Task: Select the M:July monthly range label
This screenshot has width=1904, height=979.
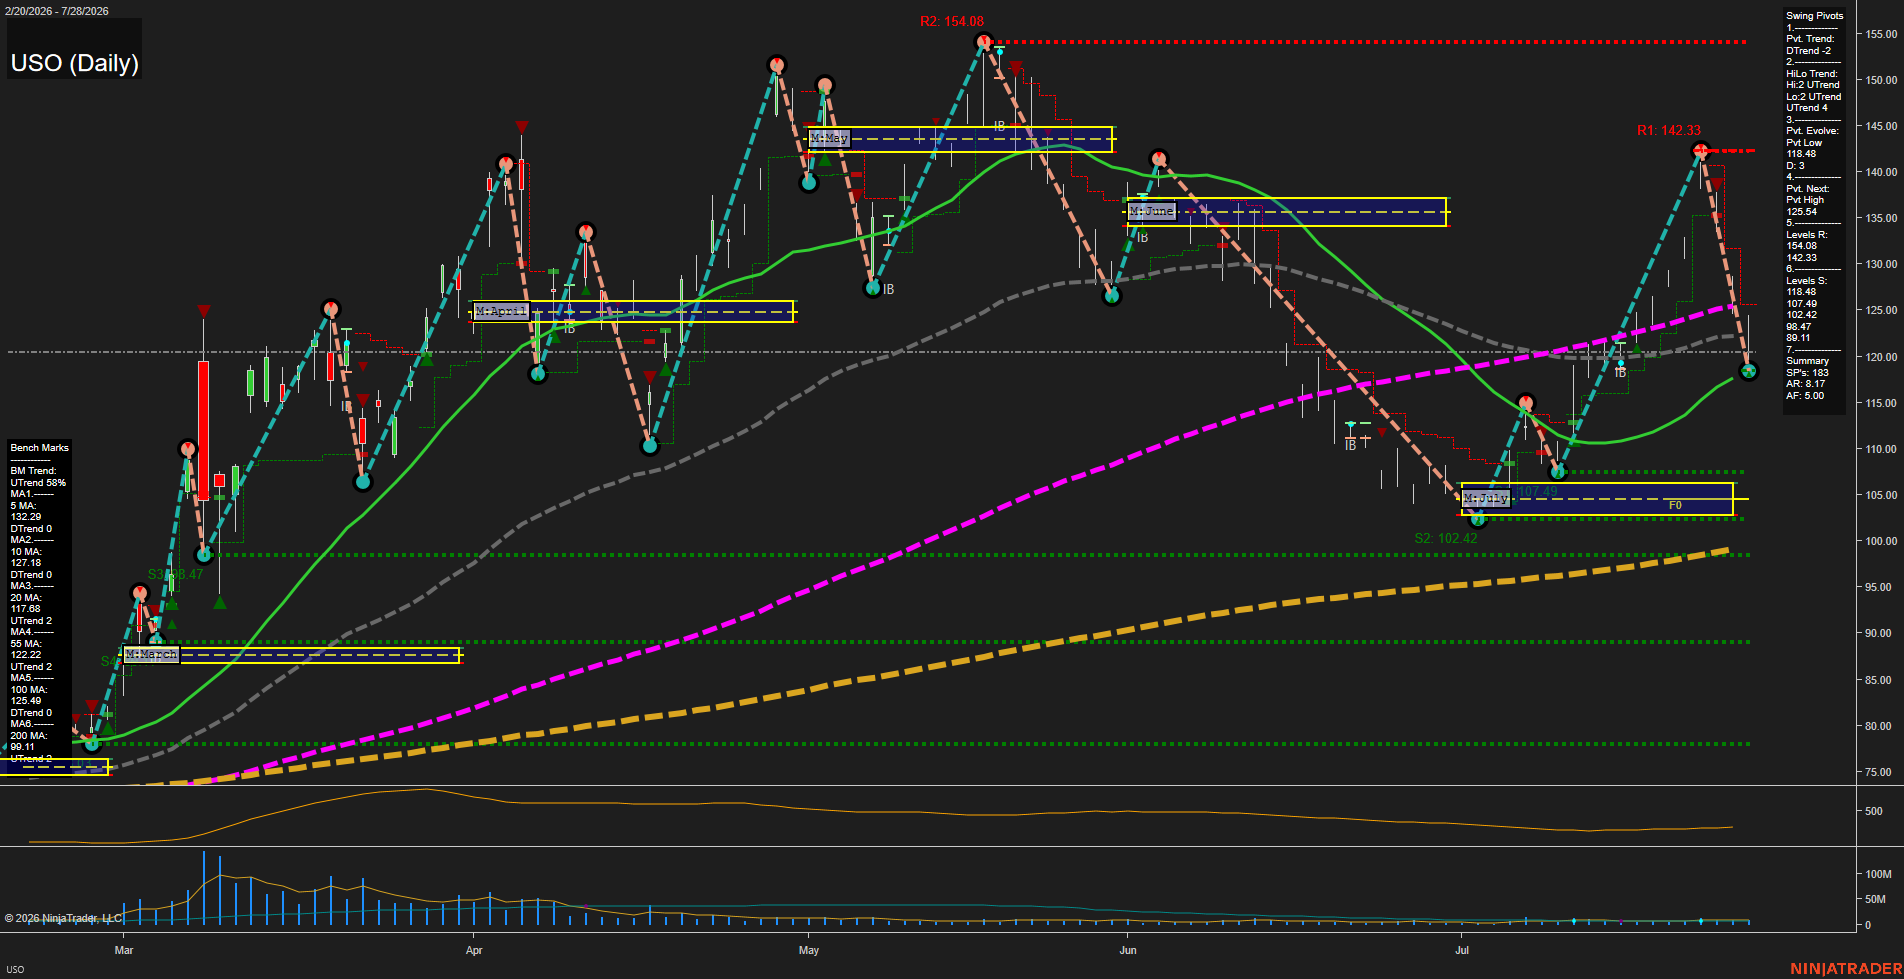Action: click(1486, 498)
